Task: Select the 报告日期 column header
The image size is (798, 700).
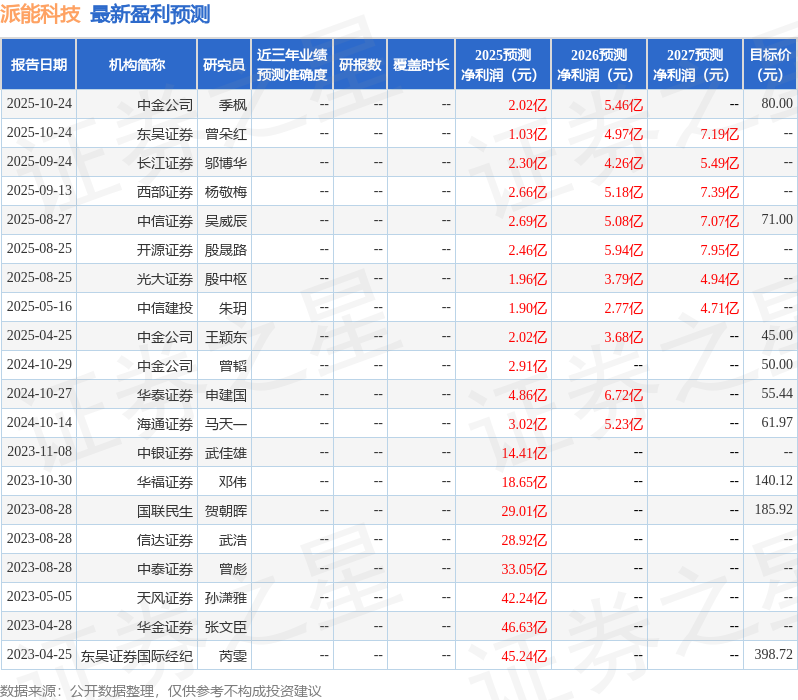Action: 39,65
